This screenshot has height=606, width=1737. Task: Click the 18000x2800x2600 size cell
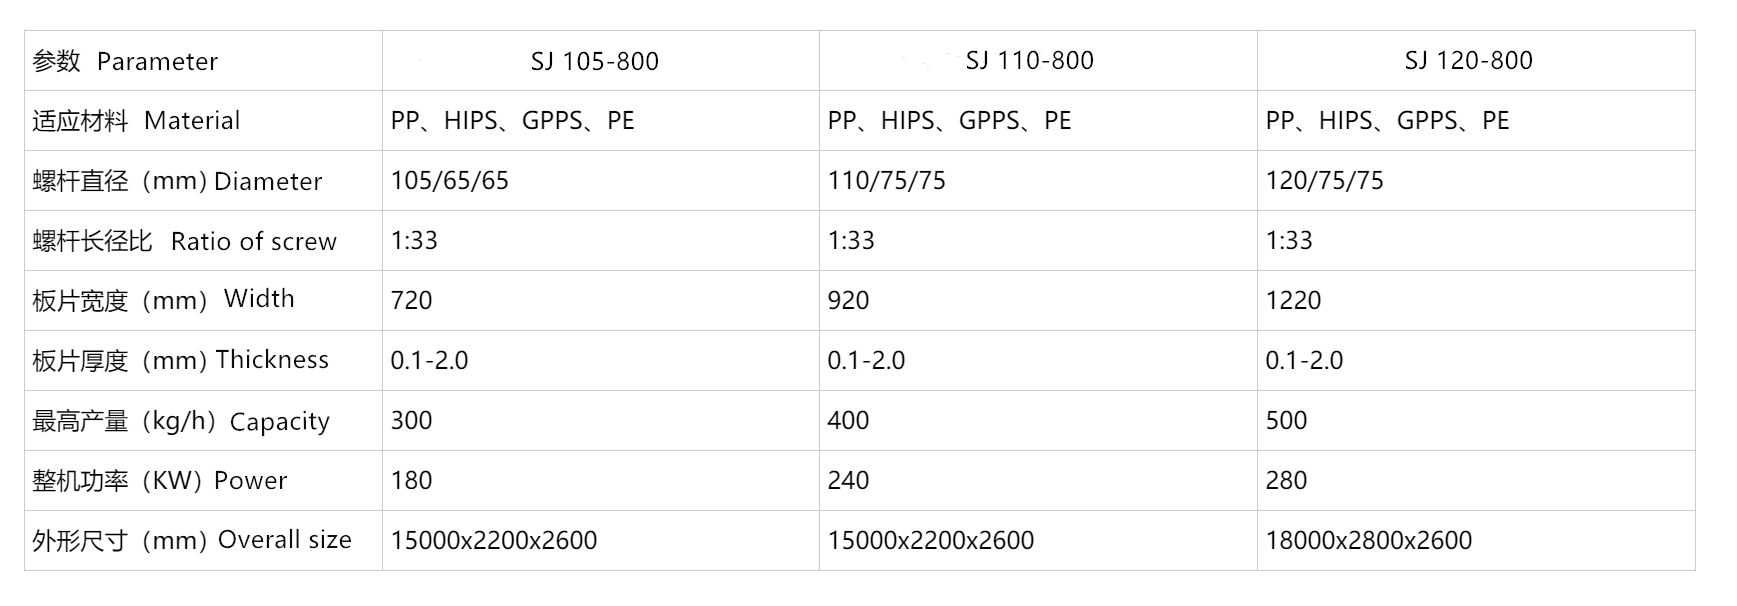click(x=1368, y=541)
